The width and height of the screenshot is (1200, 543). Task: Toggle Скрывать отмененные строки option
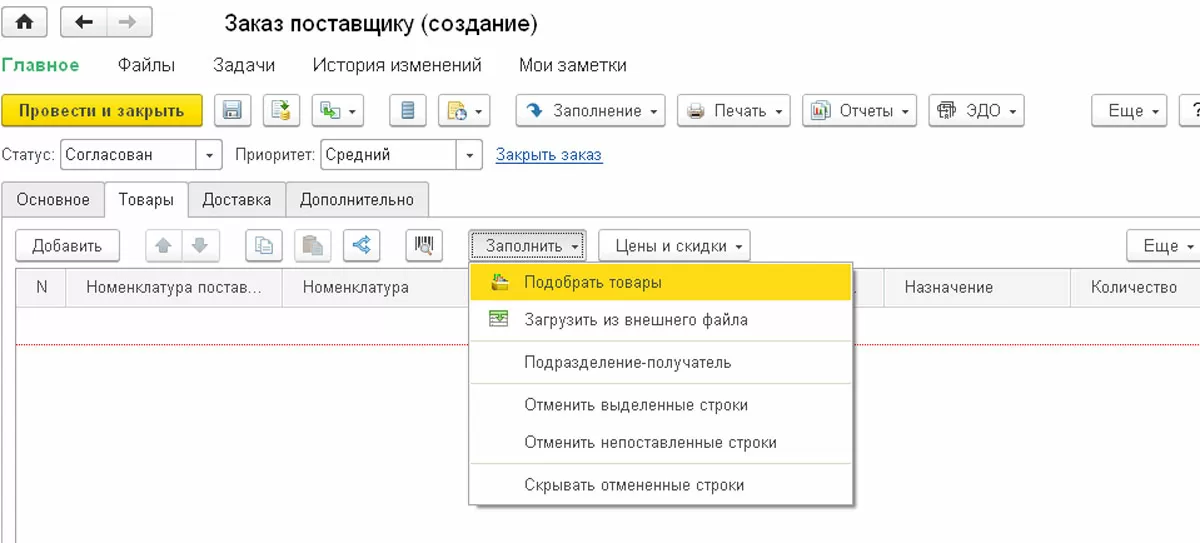(633, 485)
